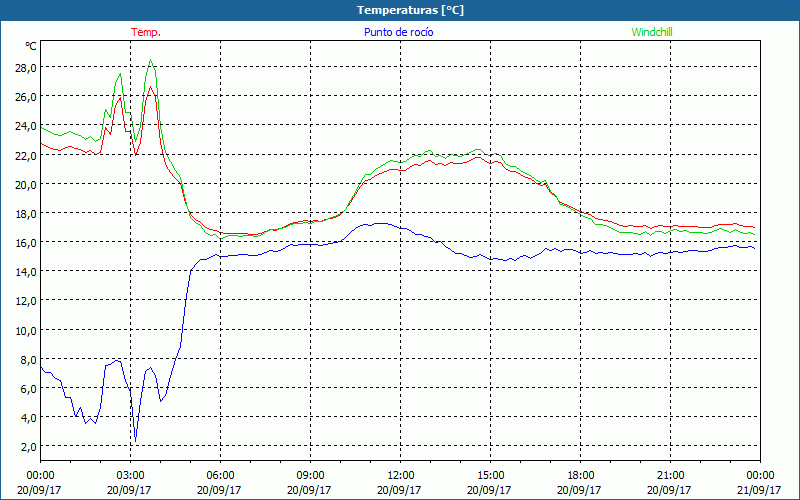Click the red temperature peak after 03:00
800x500 pixels.
[x=151, y=87]
